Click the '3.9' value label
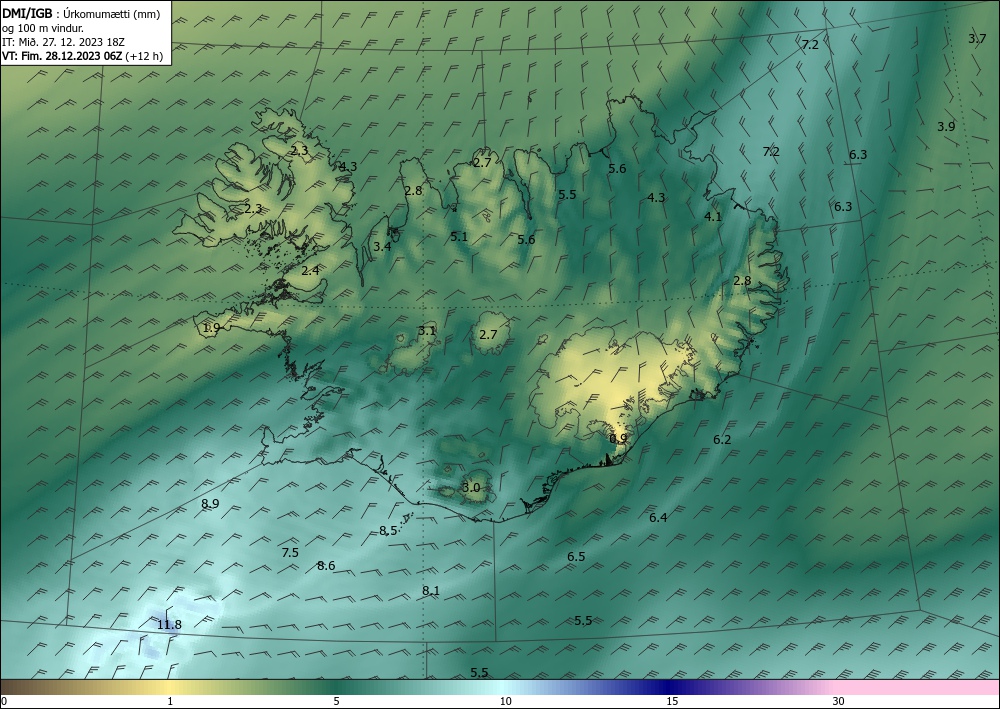Screen dimensions: 1000x709 tap(946, 126)
